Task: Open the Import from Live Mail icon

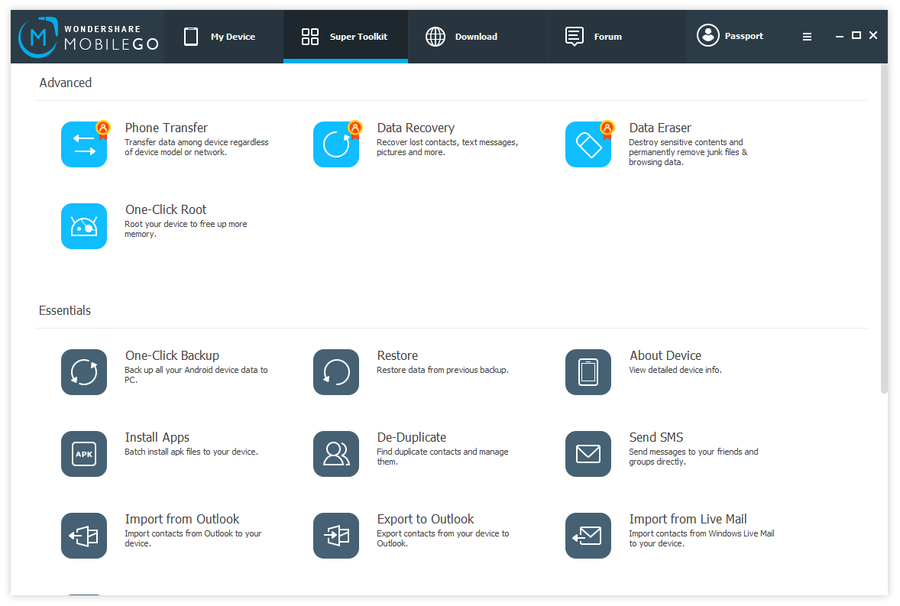Action: pyautogui.click(x=588, y=536)
